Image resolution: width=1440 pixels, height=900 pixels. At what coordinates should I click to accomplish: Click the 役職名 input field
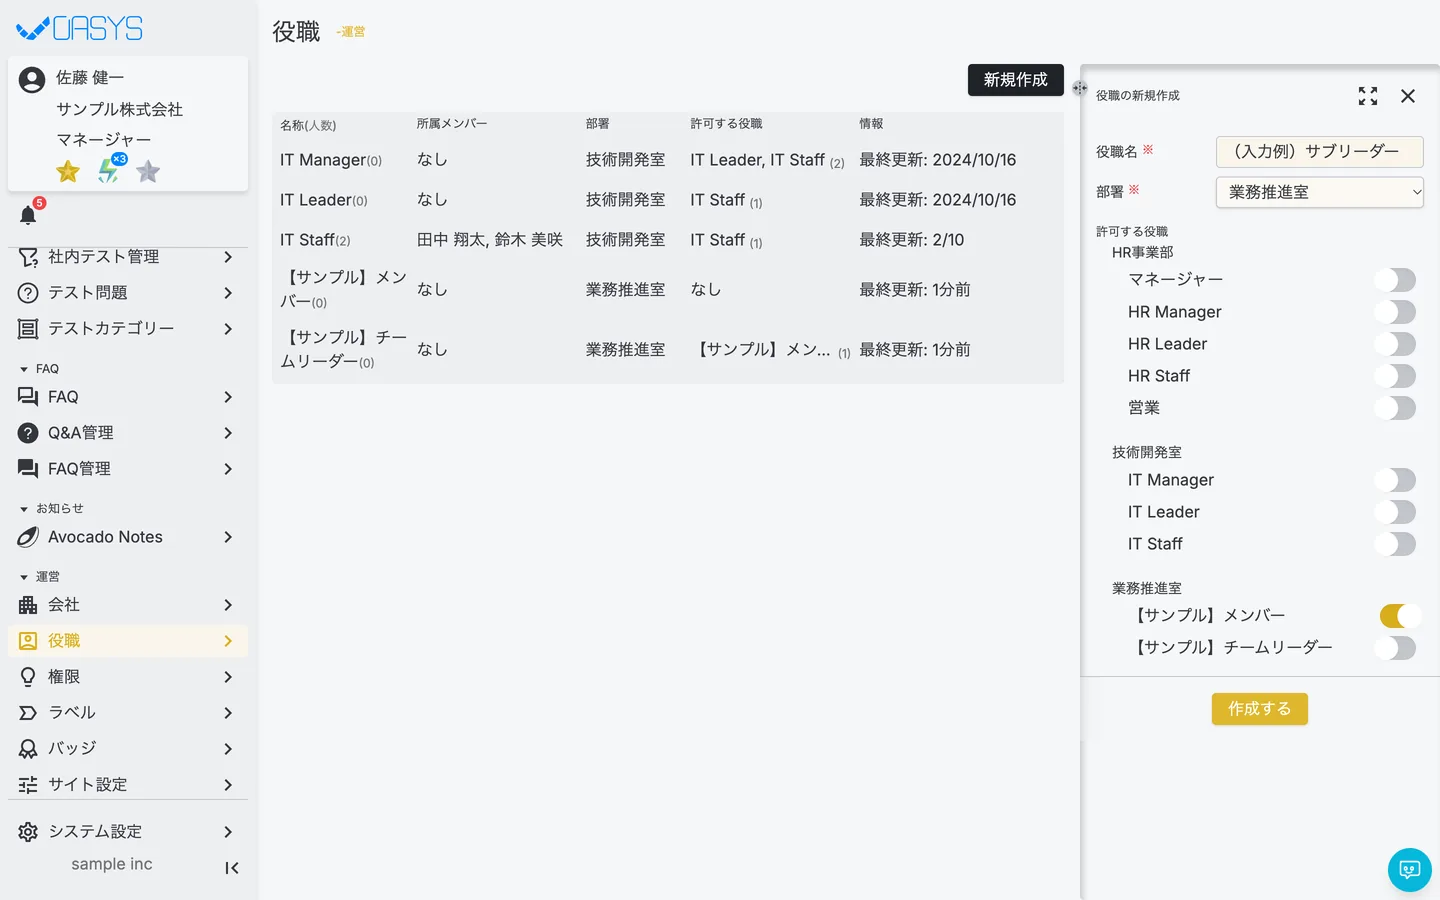coord(1320,152)
